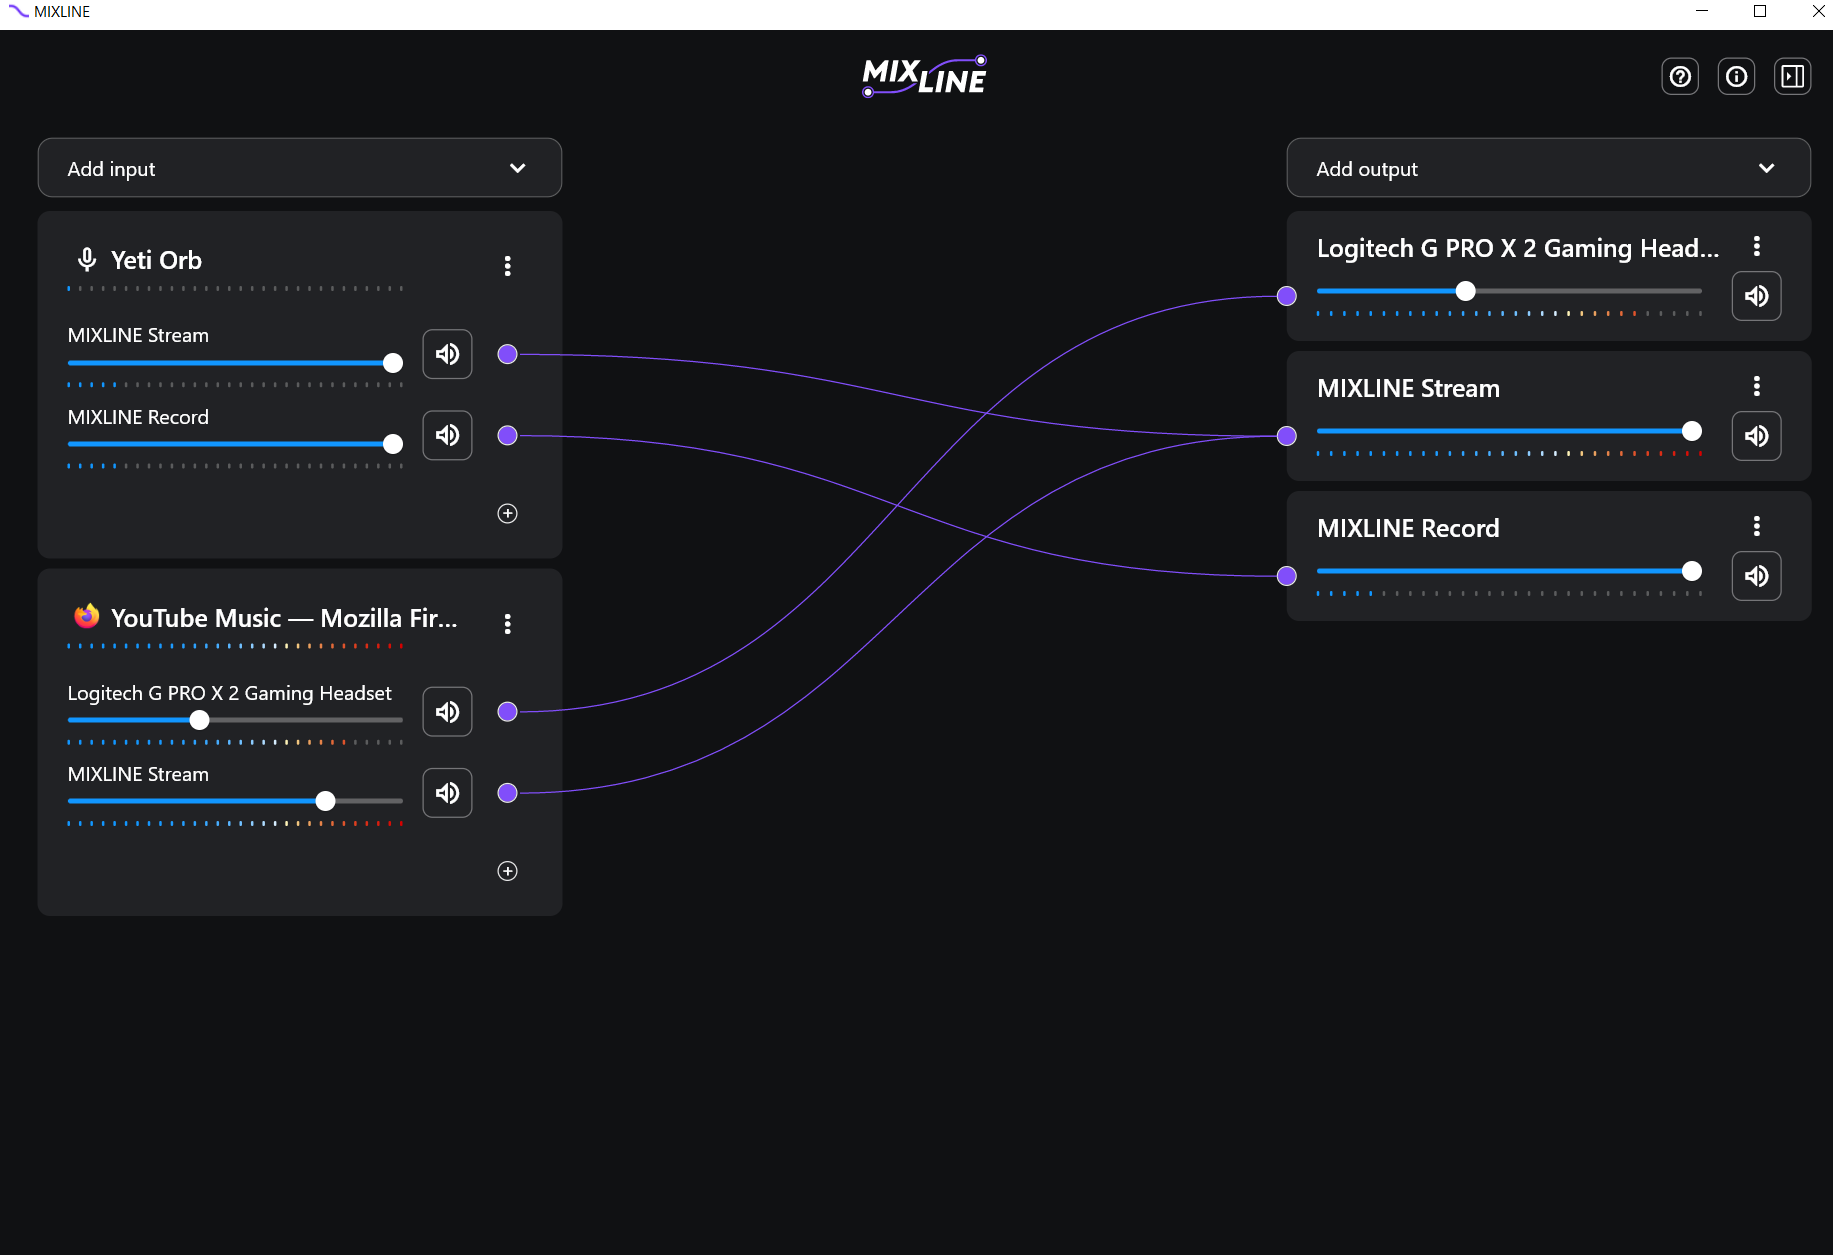
Task: Expand the Add output dropdown
Action: [1548, 168]
